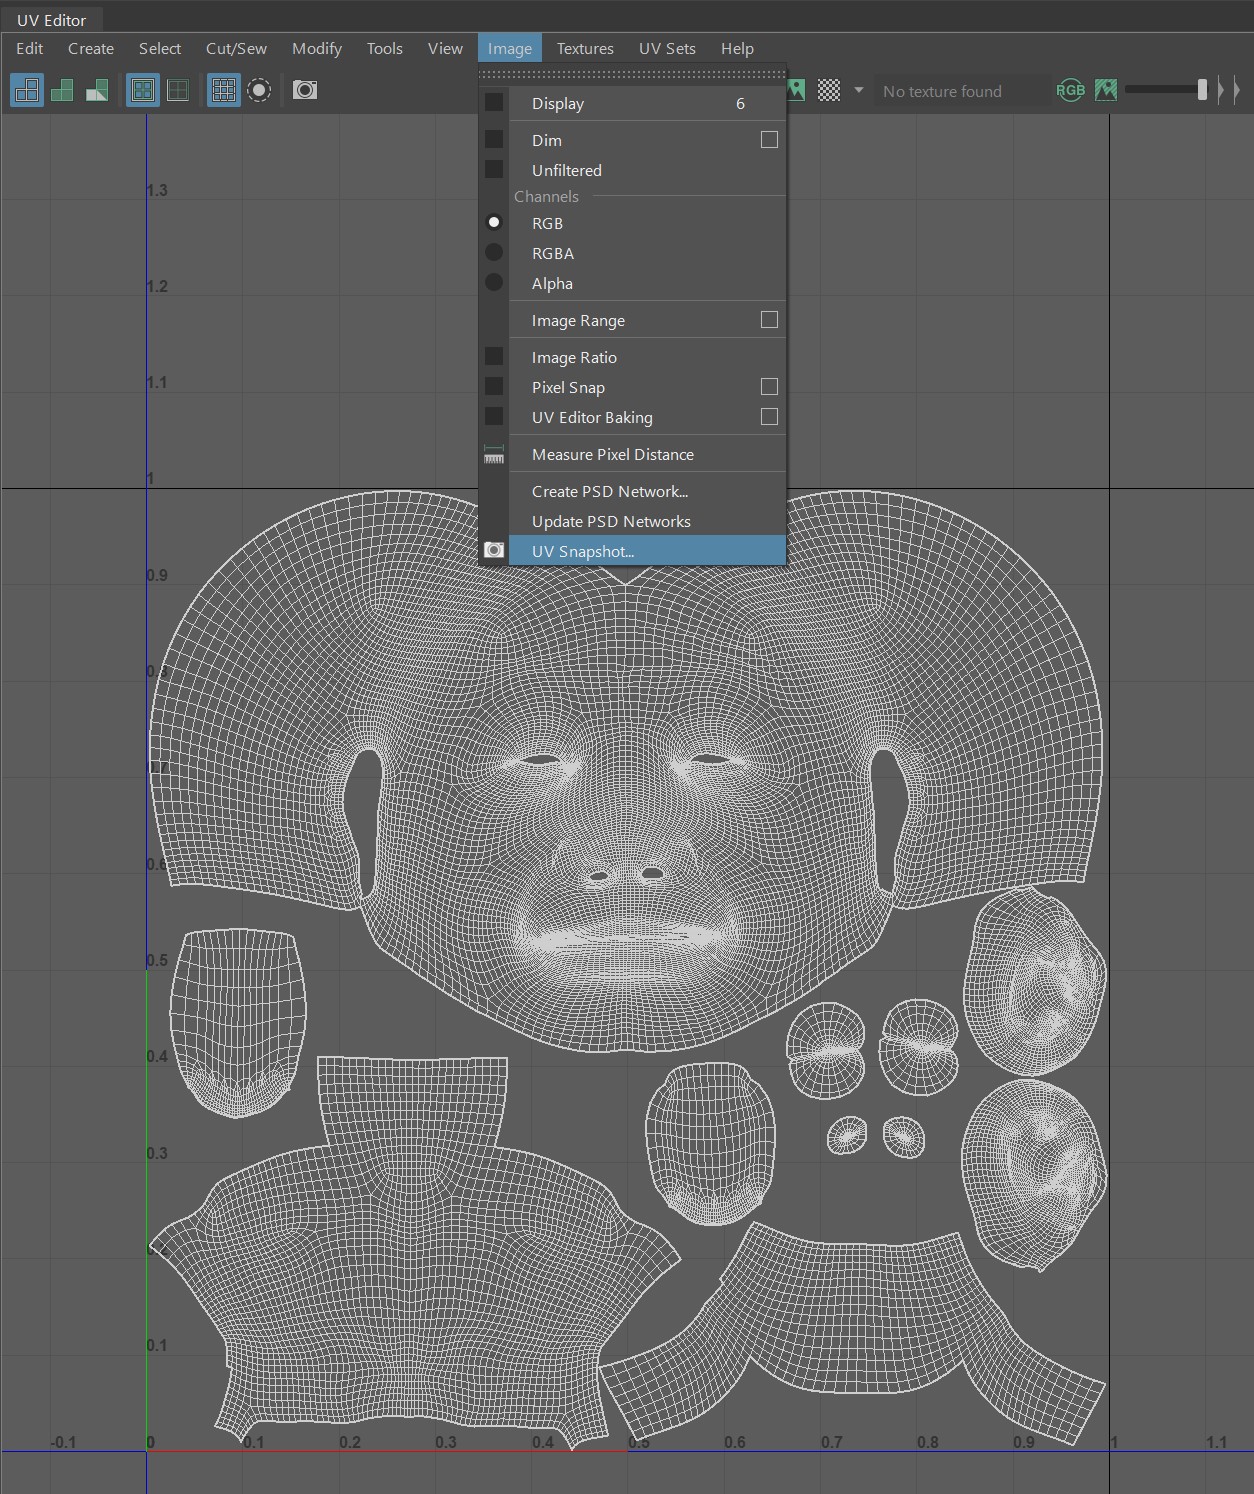Click the isolate select circle icon

coord(259,90)
